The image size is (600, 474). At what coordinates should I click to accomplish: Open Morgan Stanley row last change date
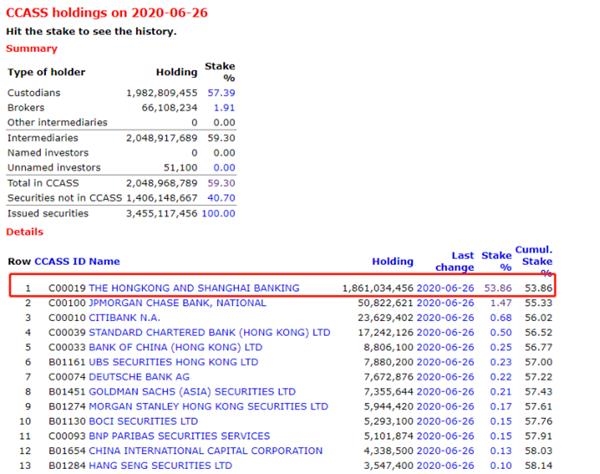point(445,407)
